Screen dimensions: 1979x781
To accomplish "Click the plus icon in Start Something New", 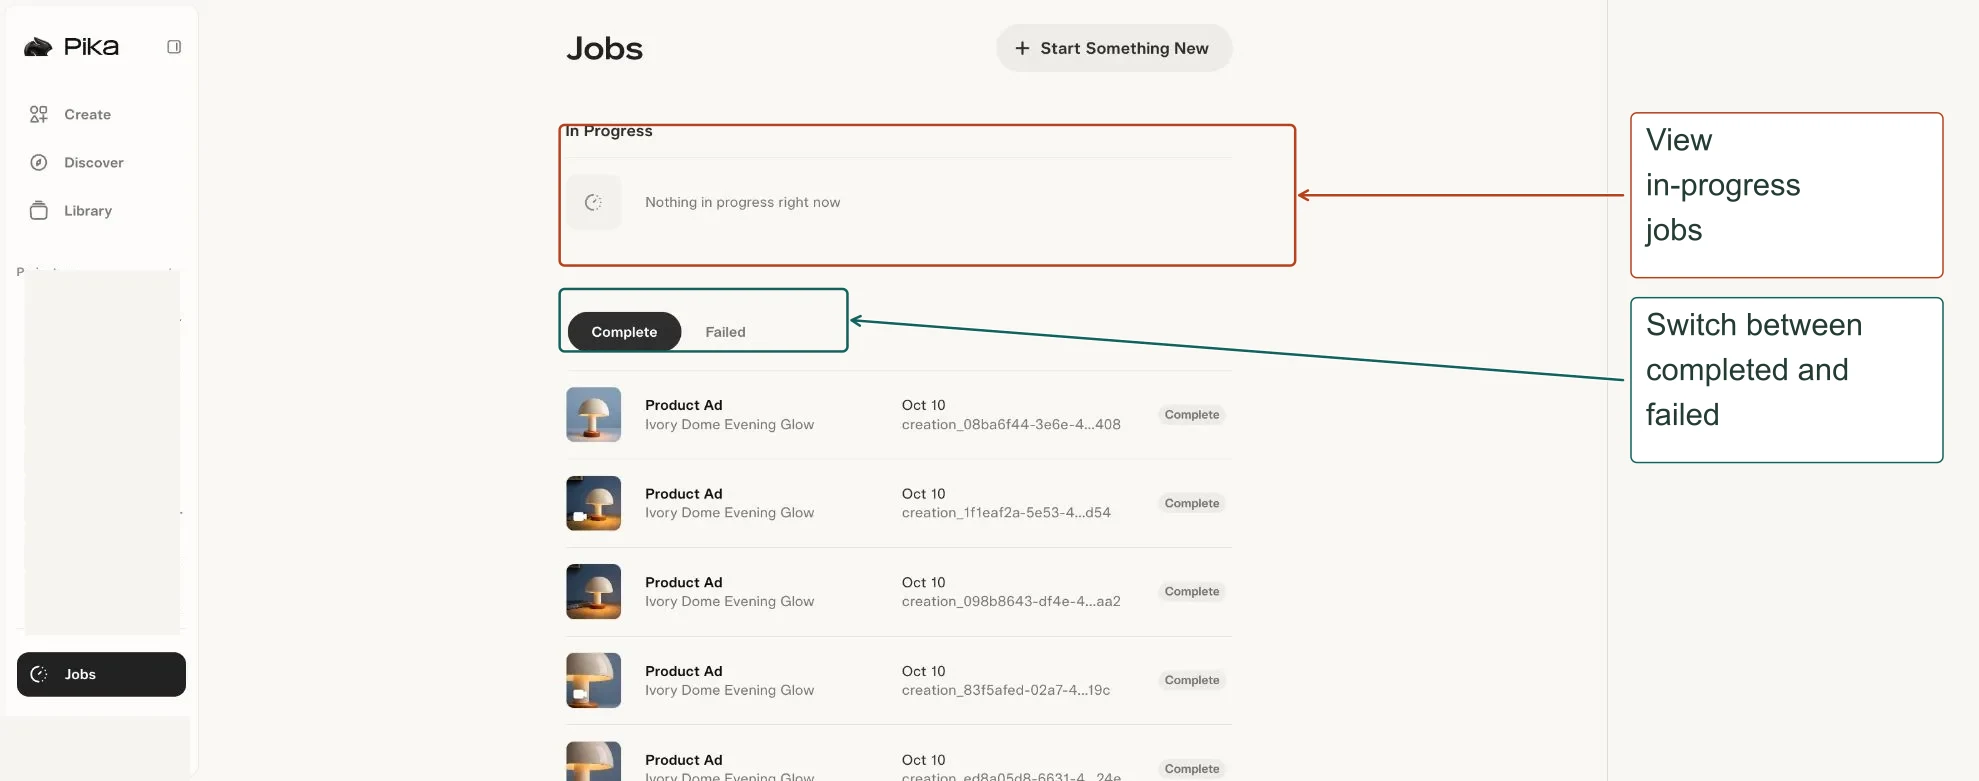I will click(x=1022, y=48).
